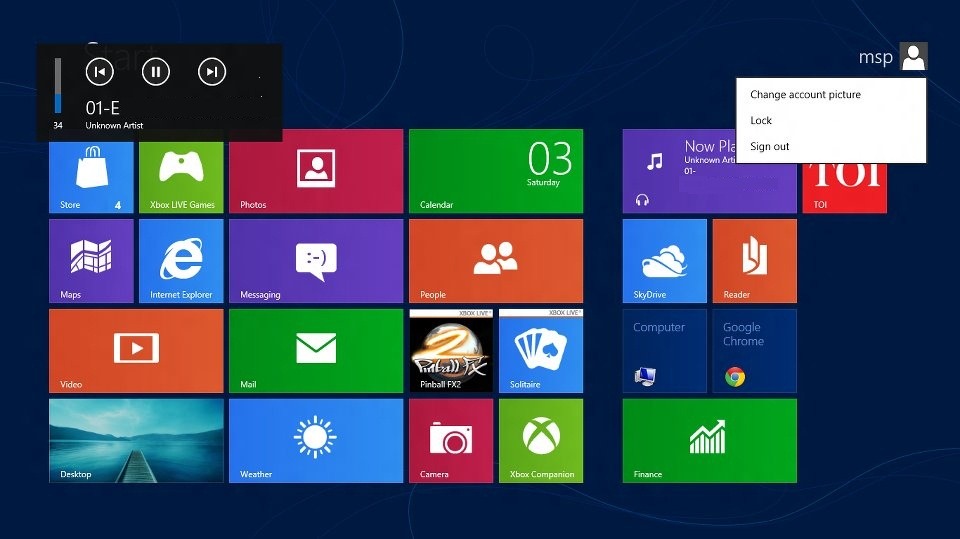Open the Calendar tile showing 03 Saturday
Image resolution: width=960 pixels, height=539 pixels.
(x=496, y=172)
